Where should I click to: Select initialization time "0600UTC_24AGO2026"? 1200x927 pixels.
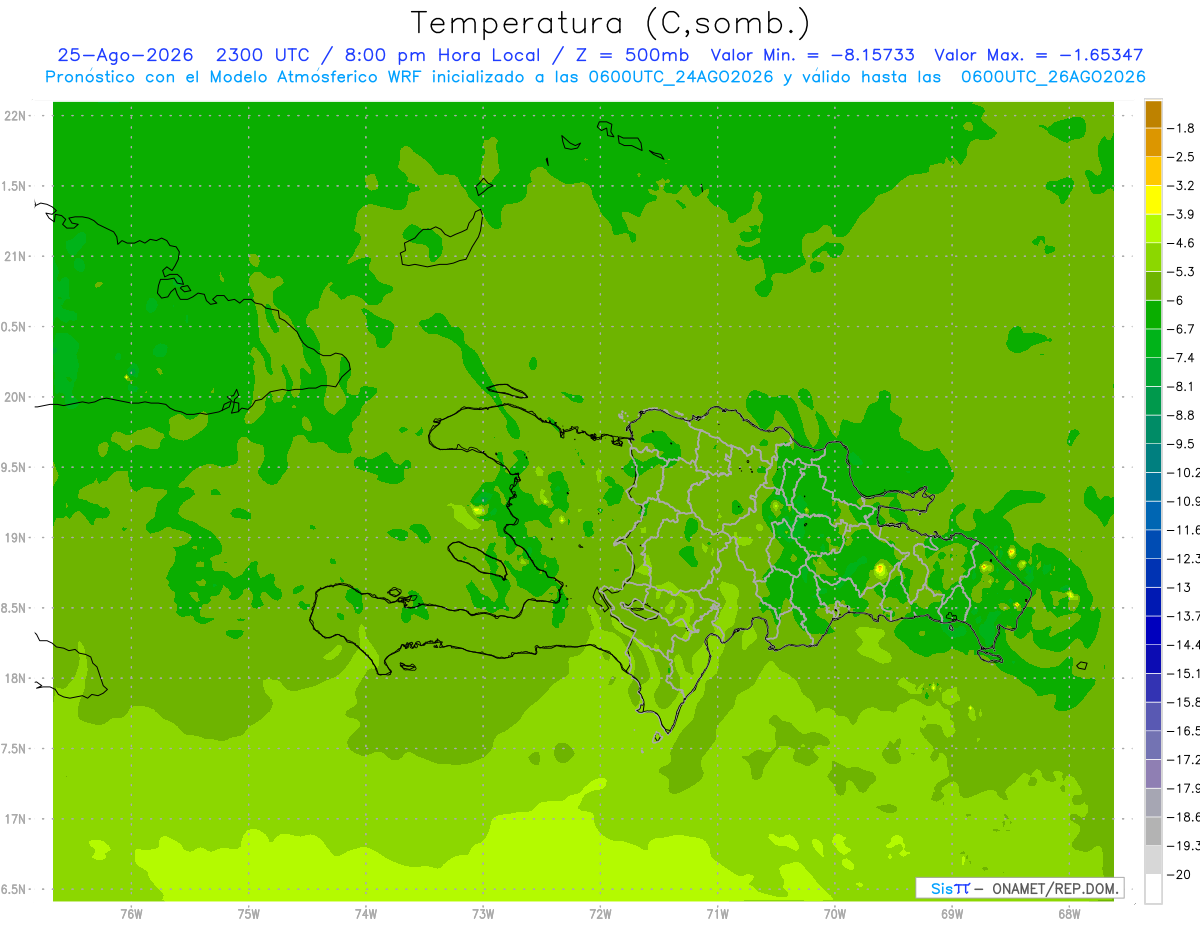680,77
